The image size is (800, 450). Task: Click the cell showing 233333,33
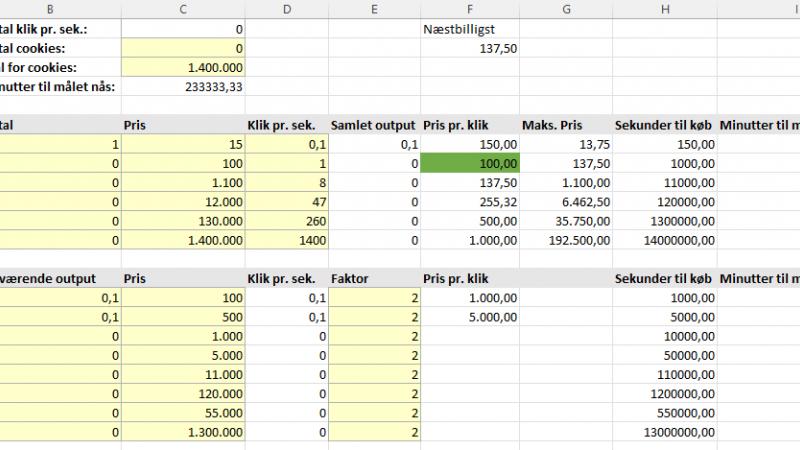click(x=182, y=87)
